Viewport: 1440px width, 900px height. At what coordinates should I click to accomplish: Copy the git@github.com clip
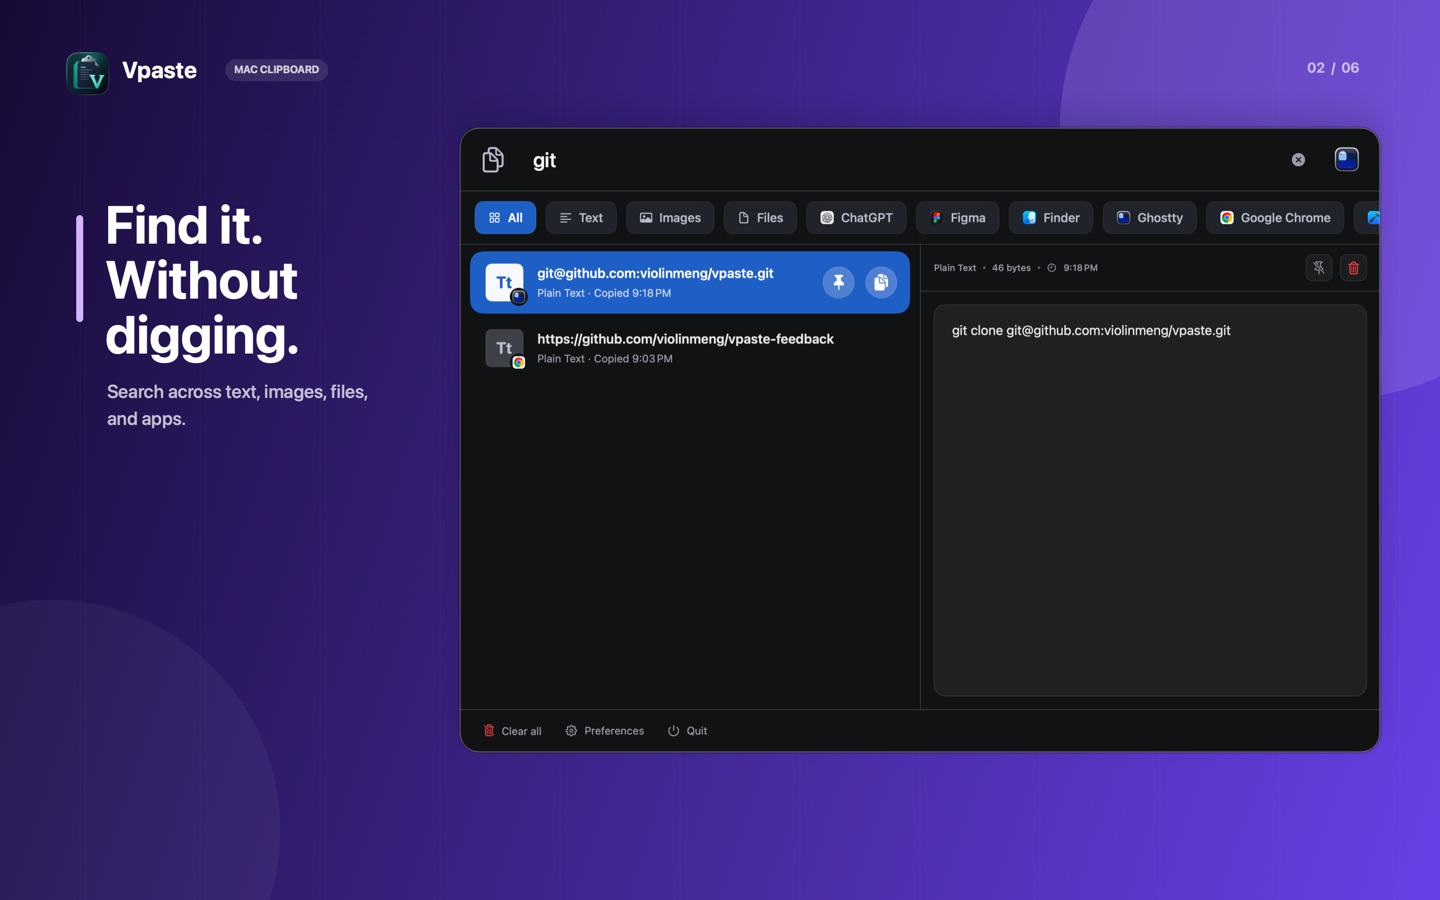[x=881, y=283]
